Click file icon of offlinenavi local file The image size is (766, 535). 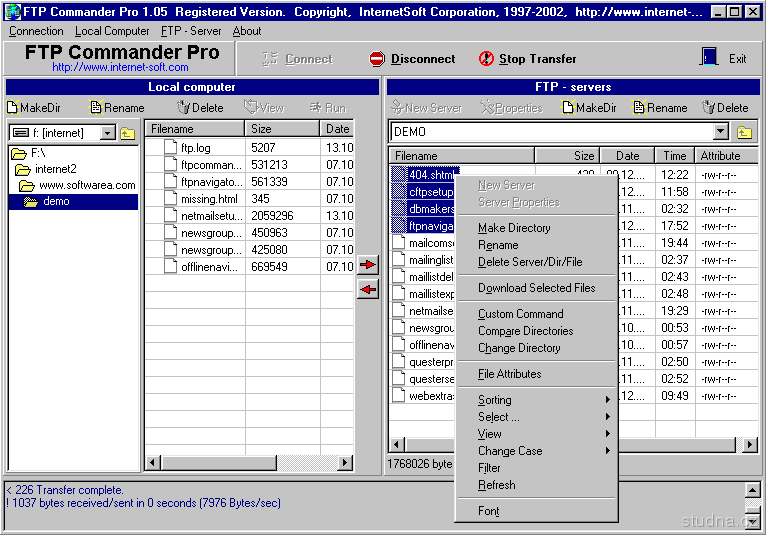click(170, 266)
